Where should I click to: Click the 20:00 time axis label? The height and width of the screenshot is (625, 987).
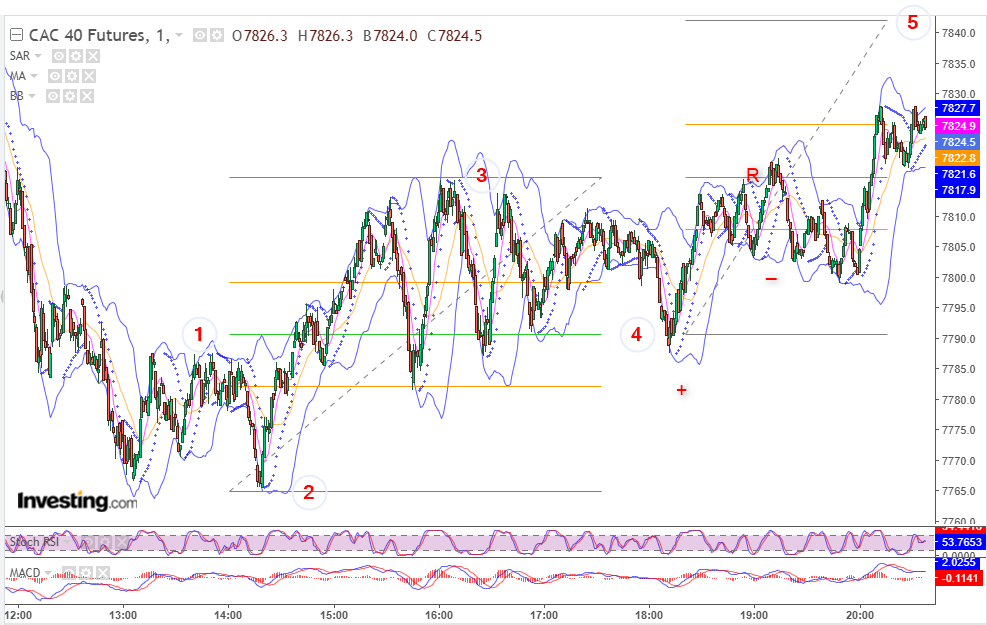click(860, 615)
